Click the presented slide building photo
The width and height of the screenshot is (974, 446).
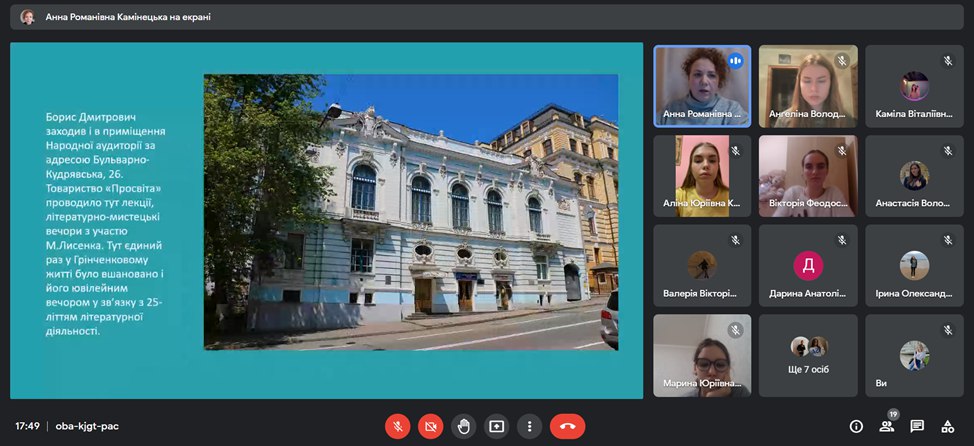[410, 212]
